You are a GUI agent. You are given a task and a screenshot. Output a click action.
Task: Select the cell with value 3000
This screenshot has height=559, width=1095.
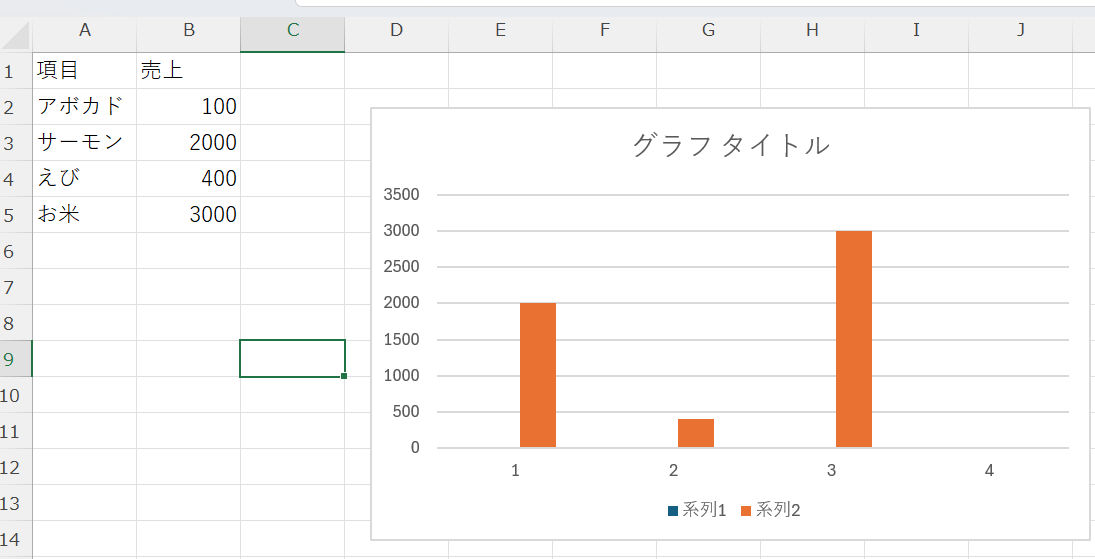point(188,215)
